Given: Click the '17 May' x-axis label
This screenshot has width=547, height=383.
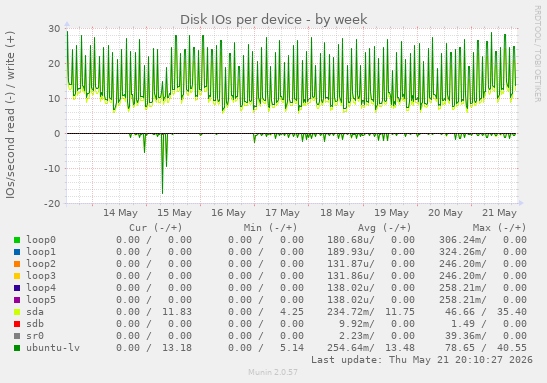Looking at the screenshot, I should tap(283, 213).
